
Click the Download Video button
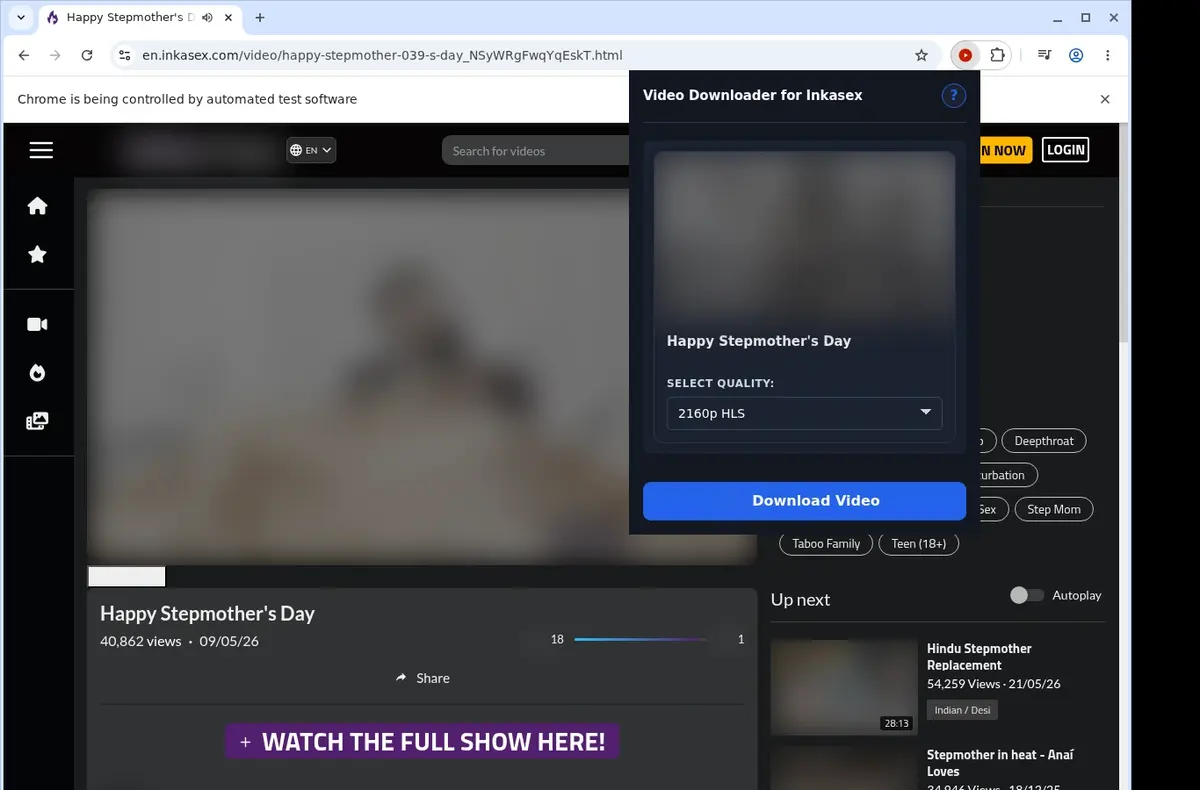click(804, 501)
